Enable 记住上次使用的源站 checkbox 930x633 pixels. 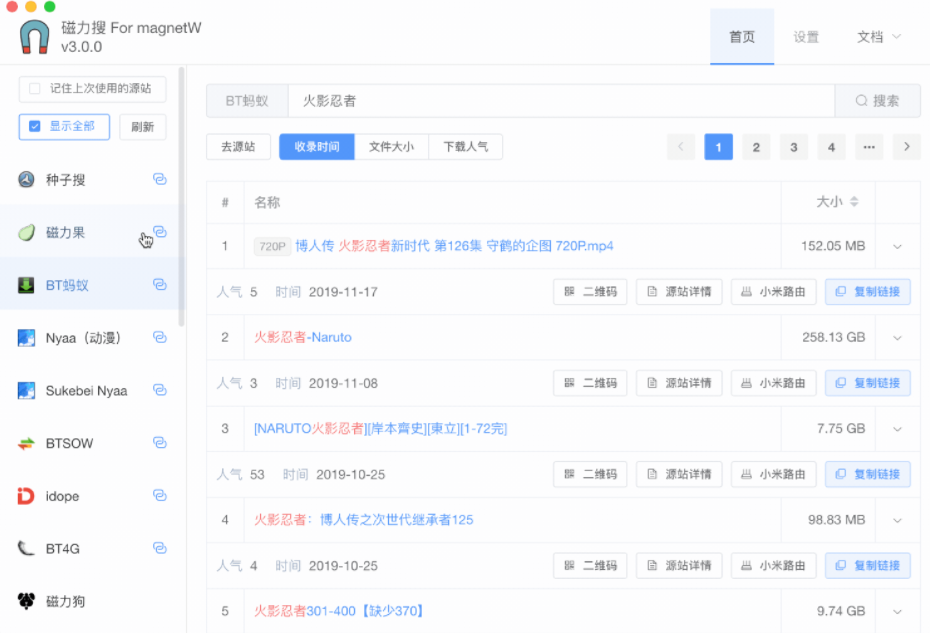35,88
